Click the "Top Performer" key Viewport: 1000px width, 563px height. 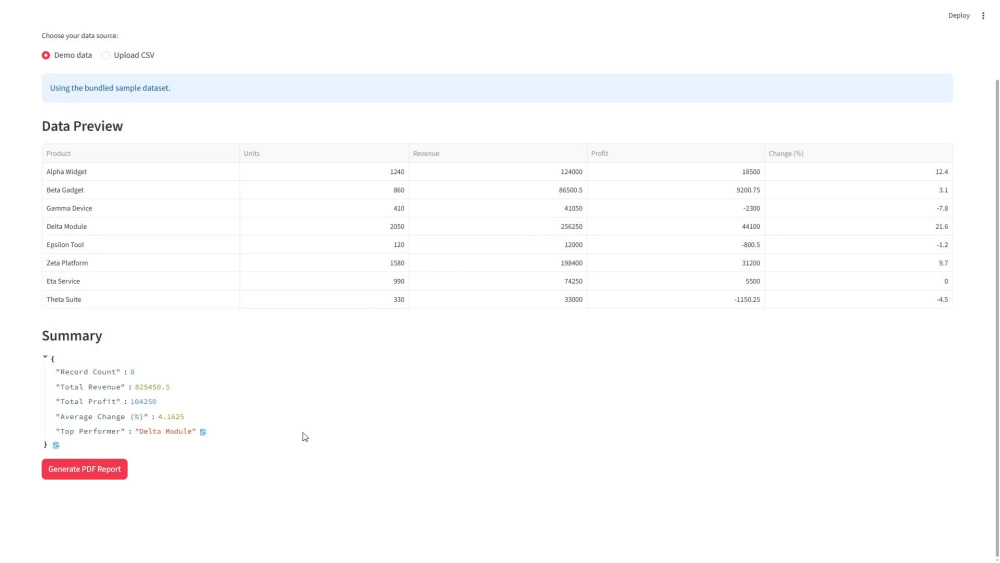(x=90, y=432)
